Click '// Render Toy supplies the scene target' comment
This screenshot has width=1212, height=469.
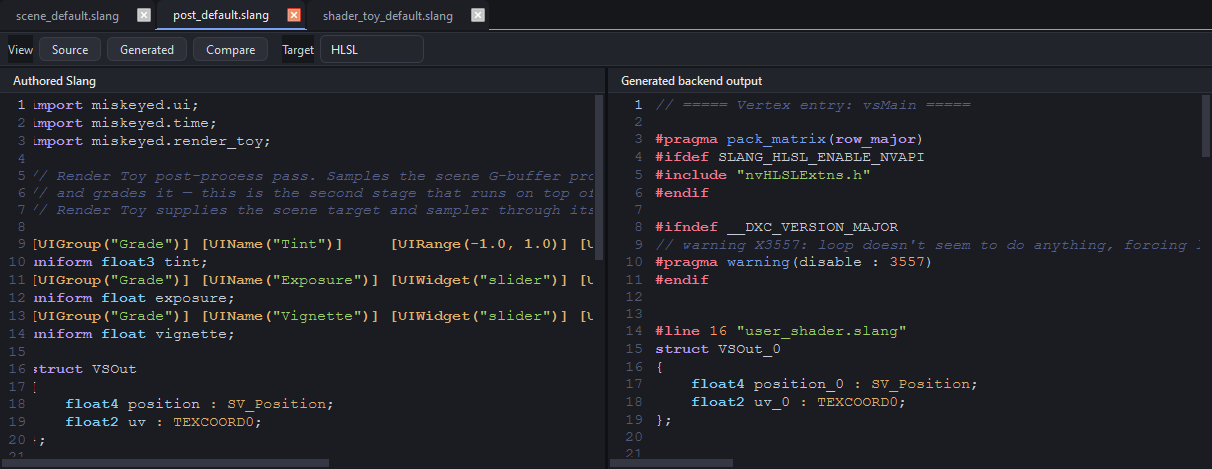point(314,211)
